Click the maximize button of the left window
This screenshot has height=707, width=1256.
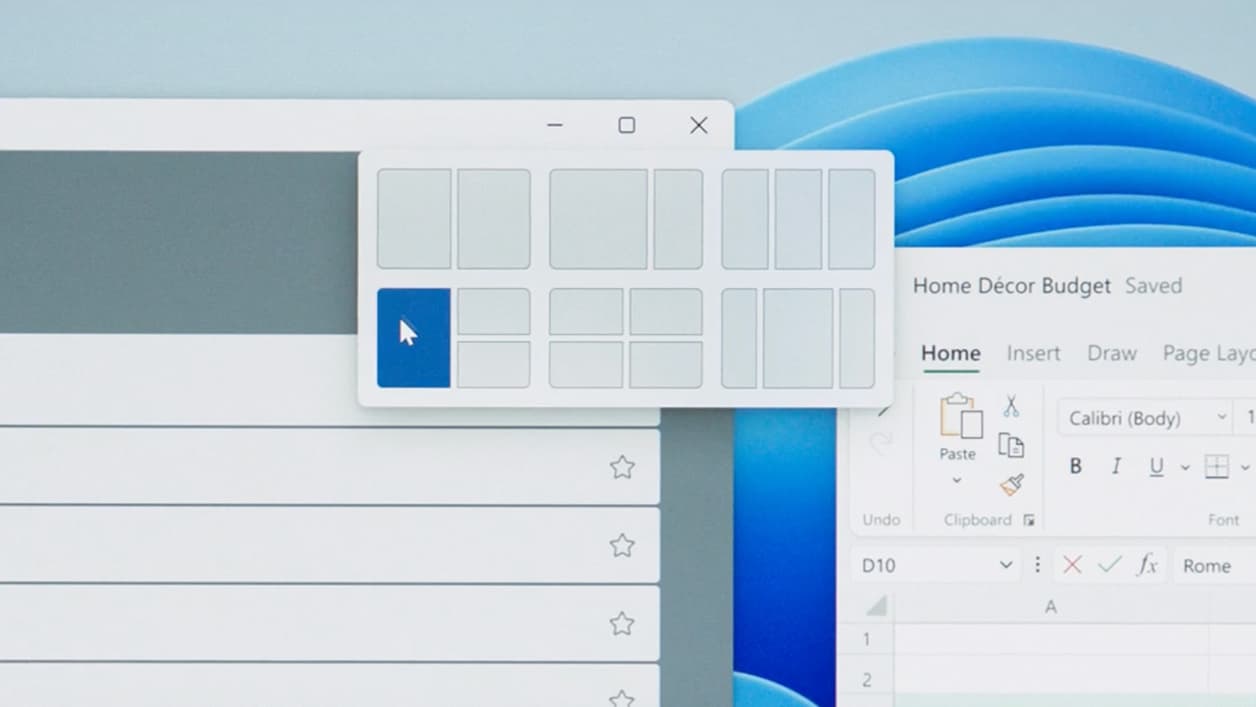click(x=626, y=125)
